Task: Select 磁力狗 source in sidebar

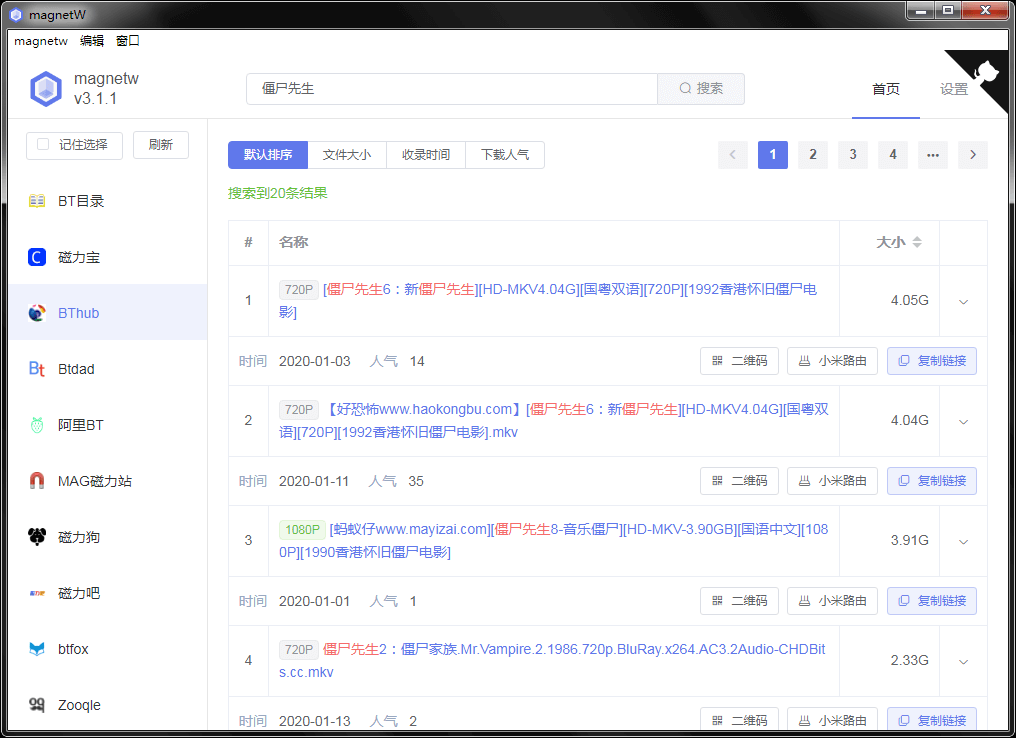Action: (108, 537)
